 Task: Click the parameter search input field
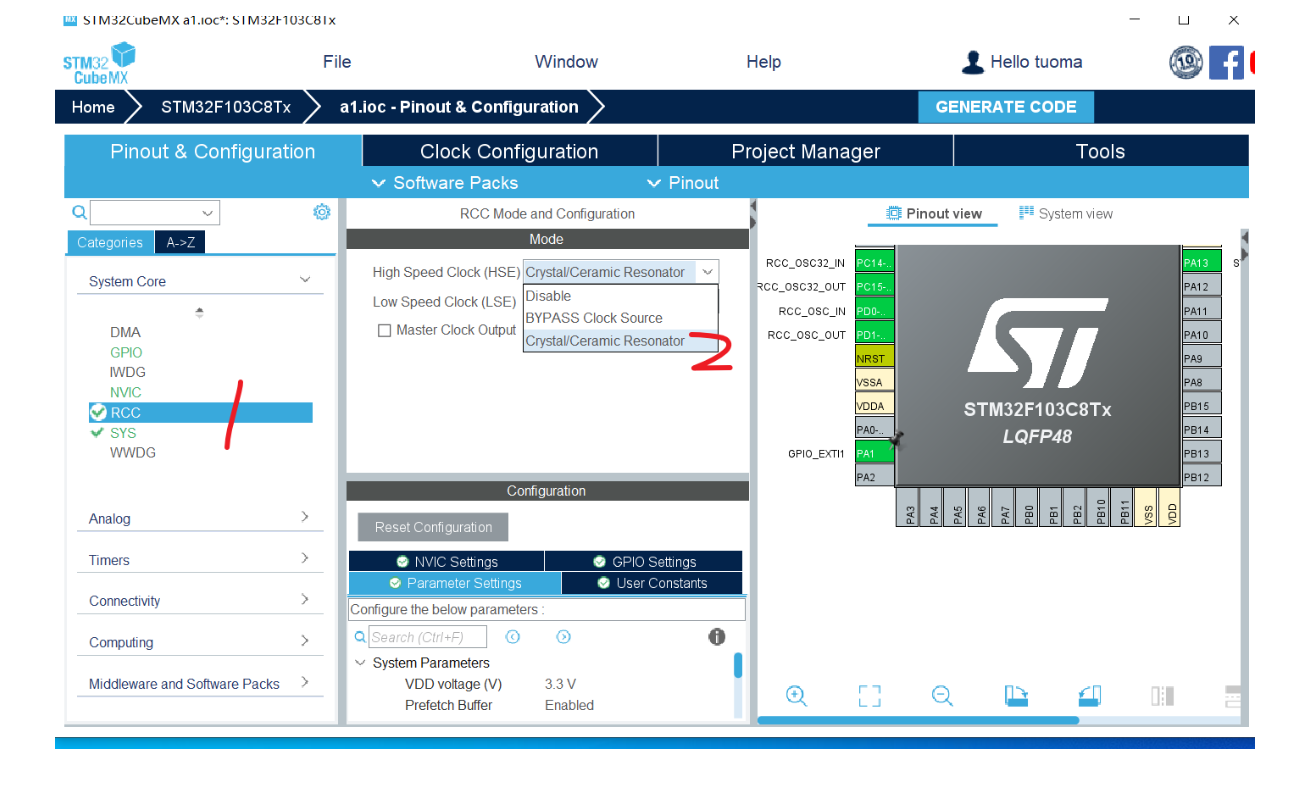[428, 637]
